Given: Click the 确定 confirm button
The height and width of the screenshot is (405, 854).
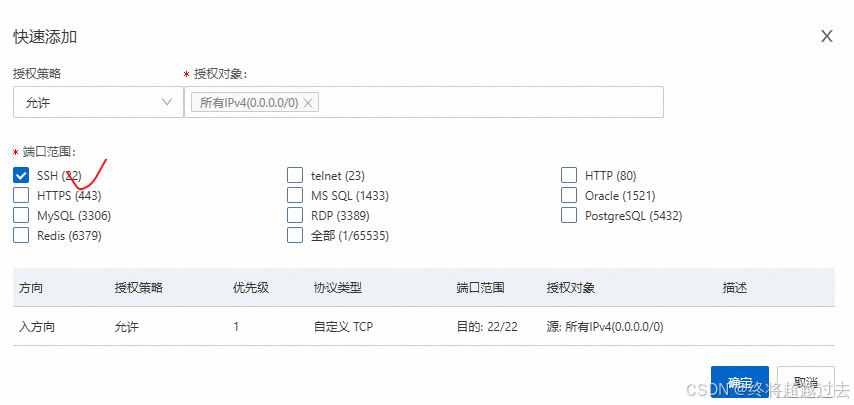Looking at the screenshot, I should click(x=740, y=383).
